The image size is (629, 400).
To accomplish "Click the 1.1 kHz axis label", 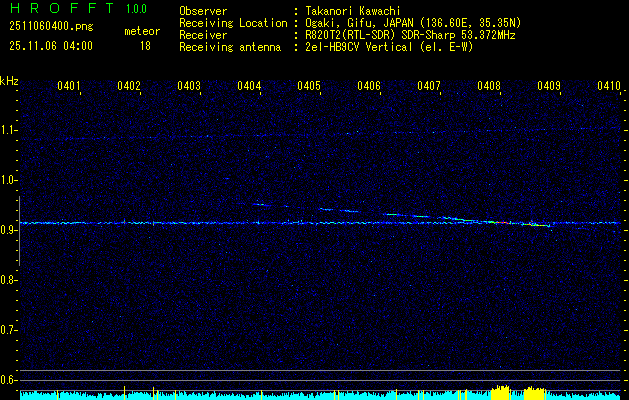I will tap(9, 130).
